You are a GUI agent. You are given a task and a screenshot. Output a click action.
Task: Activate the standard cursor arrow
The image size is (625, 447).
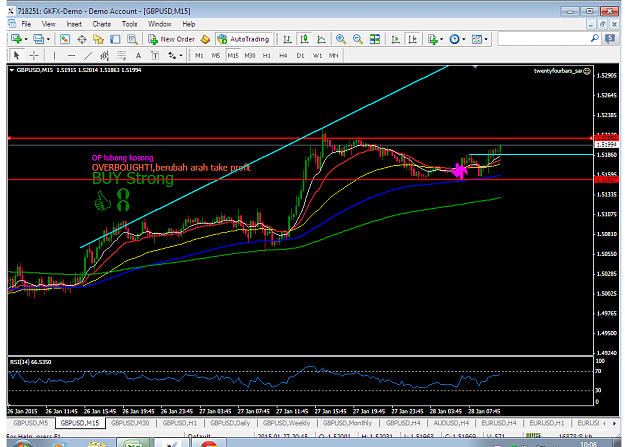click(16, 56)
